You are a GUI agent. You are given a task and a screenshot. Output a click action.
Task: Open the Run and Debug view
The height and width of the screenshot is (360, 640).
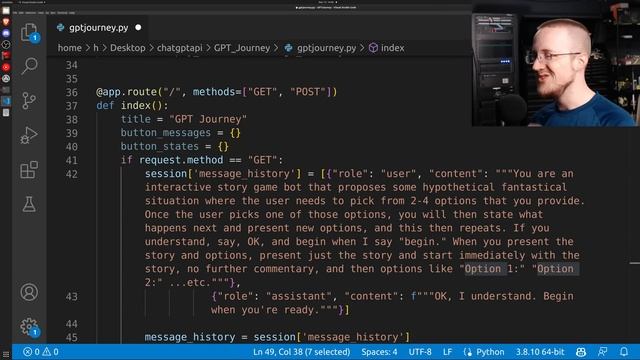29,135
